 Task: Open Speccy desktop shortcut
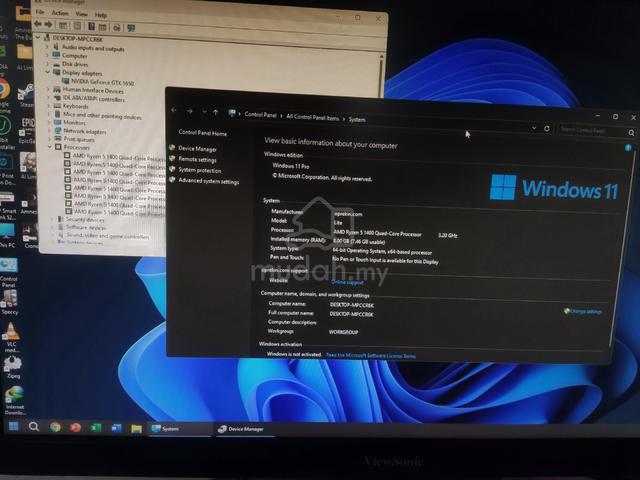[9, 302]
